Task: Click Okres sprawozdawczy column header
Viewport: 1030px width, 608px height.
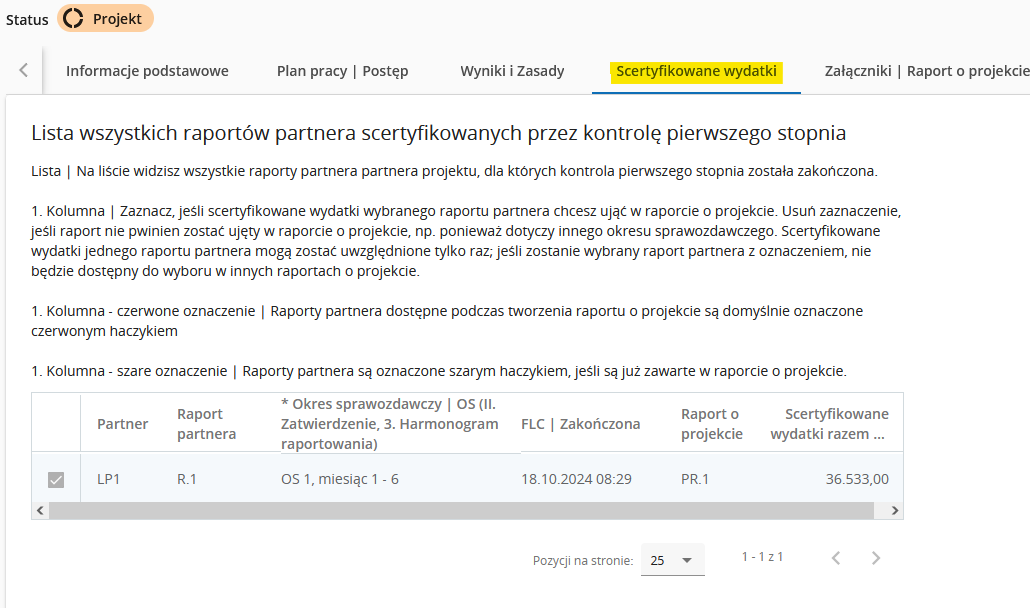Action: point(389,424)
